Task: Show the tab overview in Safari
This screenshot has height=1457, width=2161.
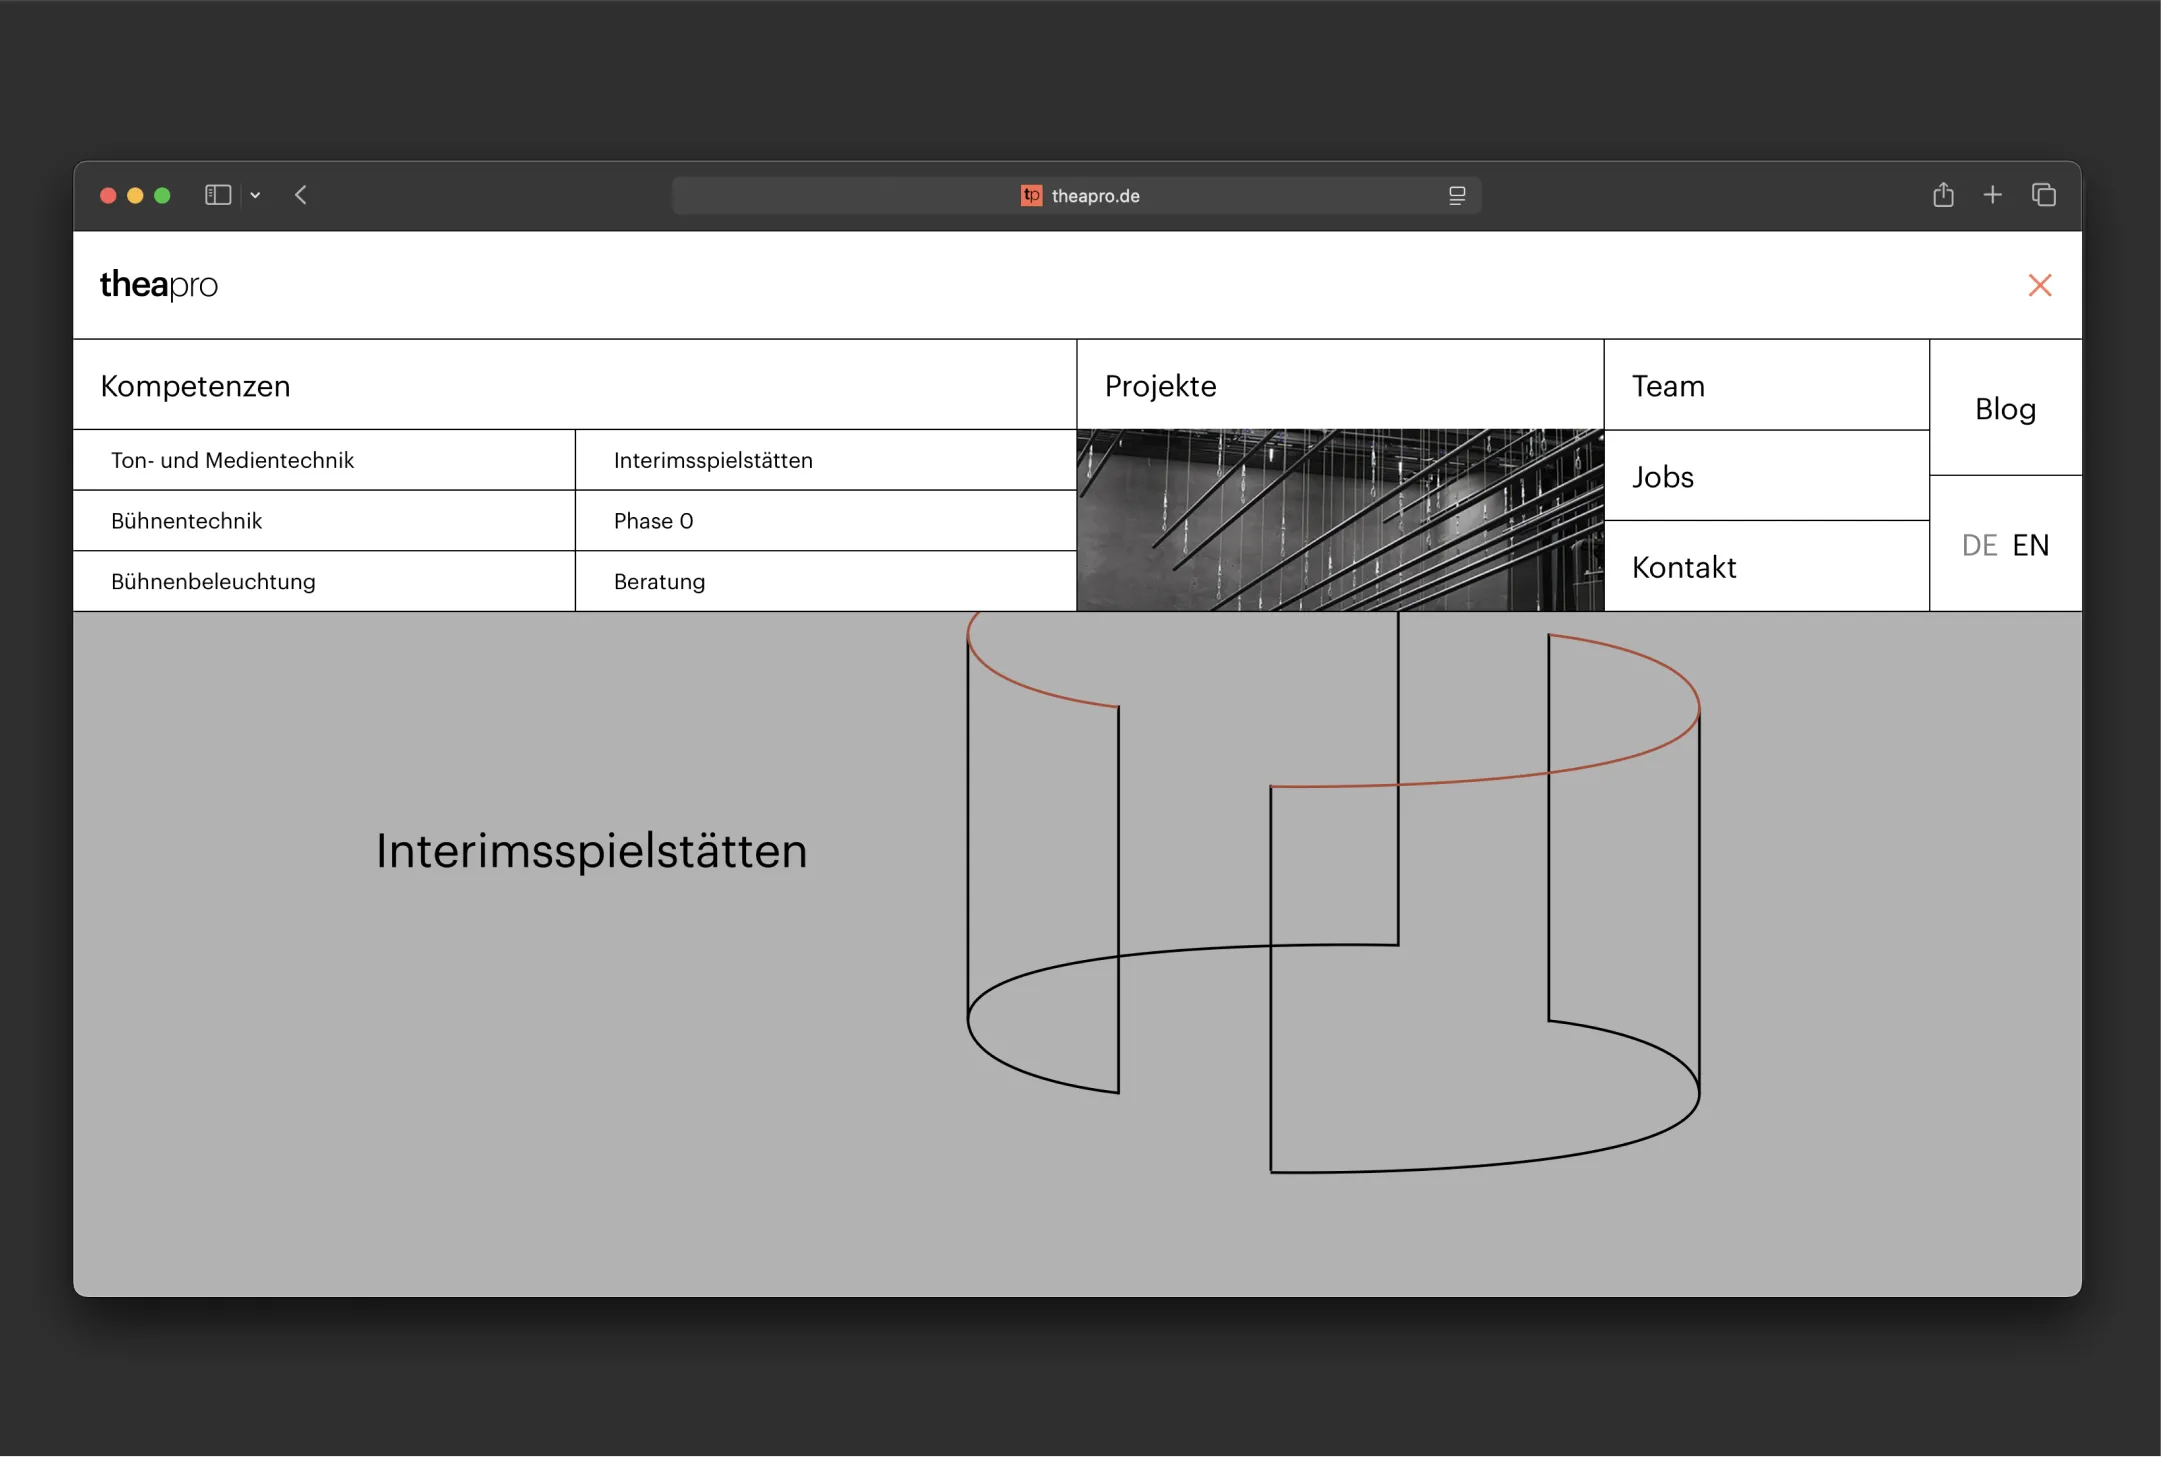Action: pos(2044,195)
